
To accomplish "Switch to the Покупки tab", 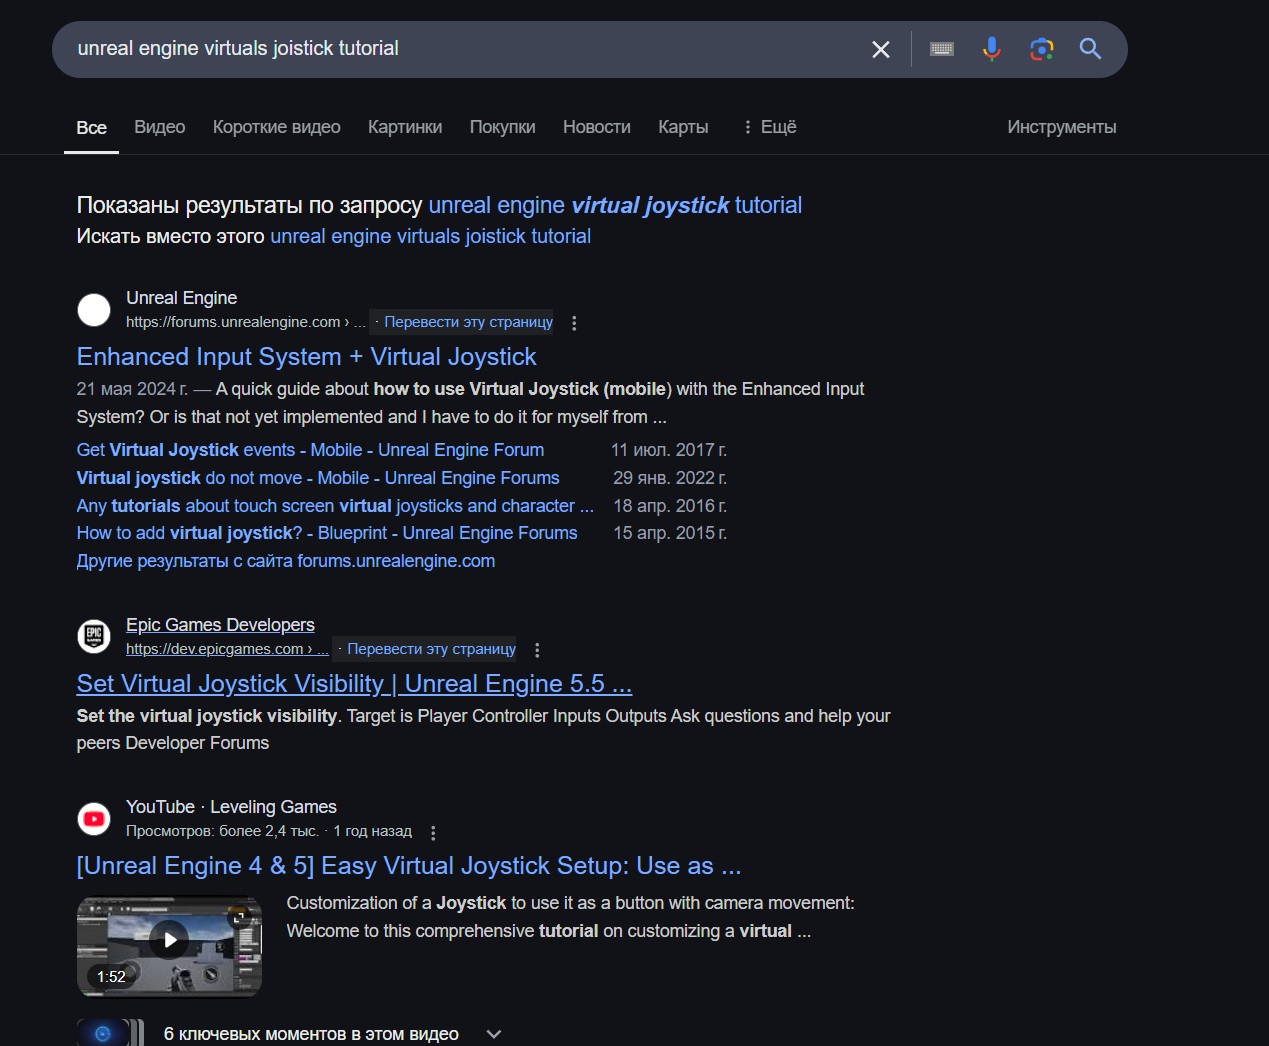I will coord(503,127).
